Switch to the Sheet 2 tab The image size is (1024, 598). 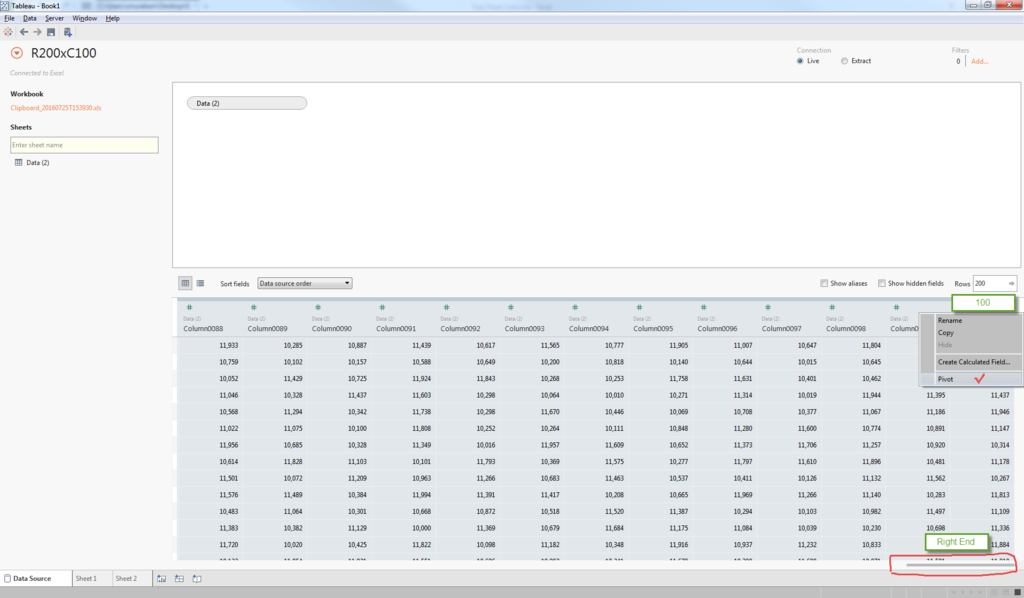click(127, 578)
